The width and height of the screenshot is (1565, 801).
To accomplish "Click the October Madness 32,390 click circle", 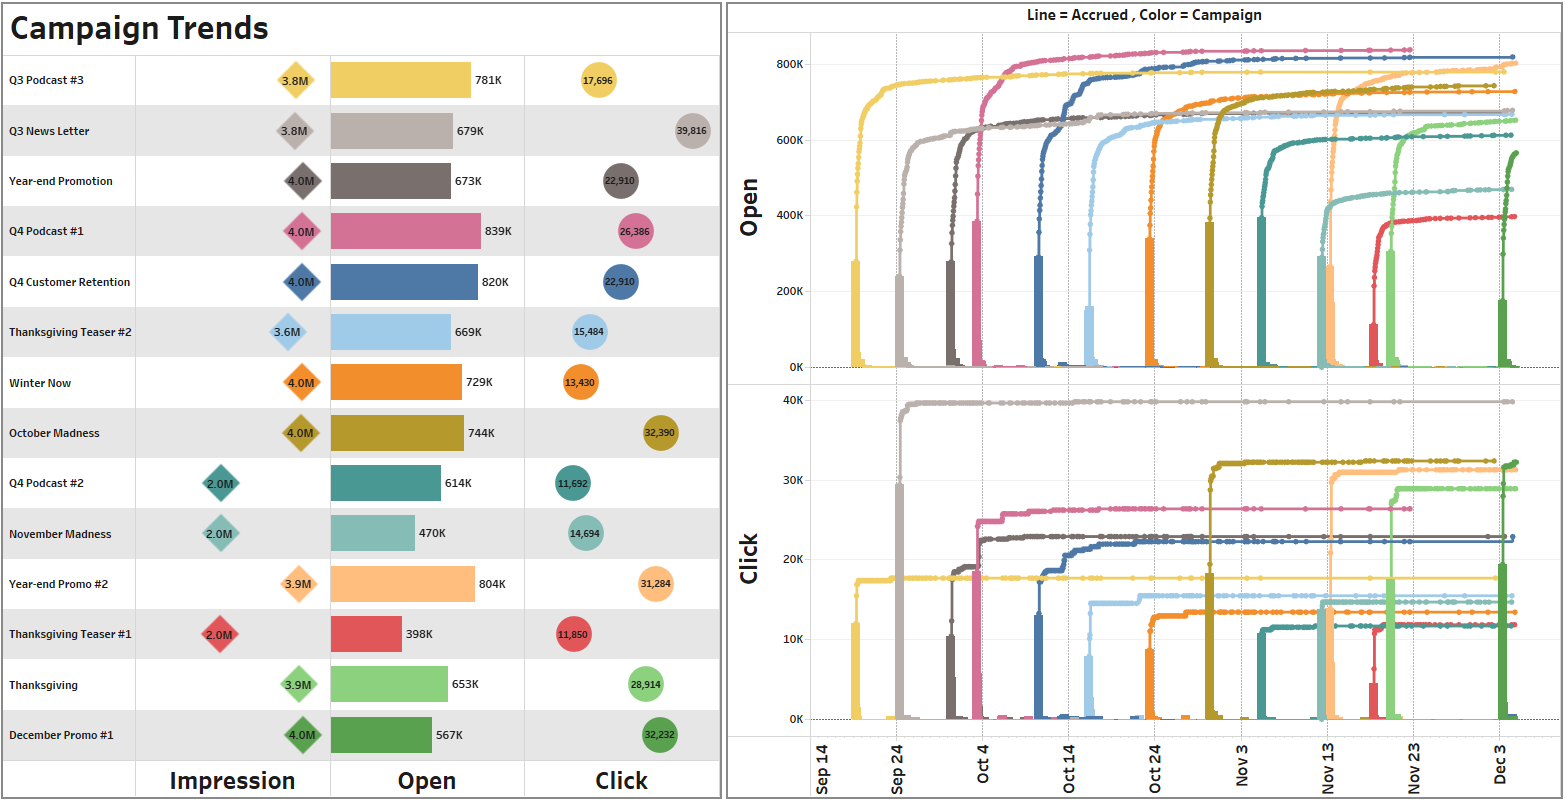I will pos(661,433).
